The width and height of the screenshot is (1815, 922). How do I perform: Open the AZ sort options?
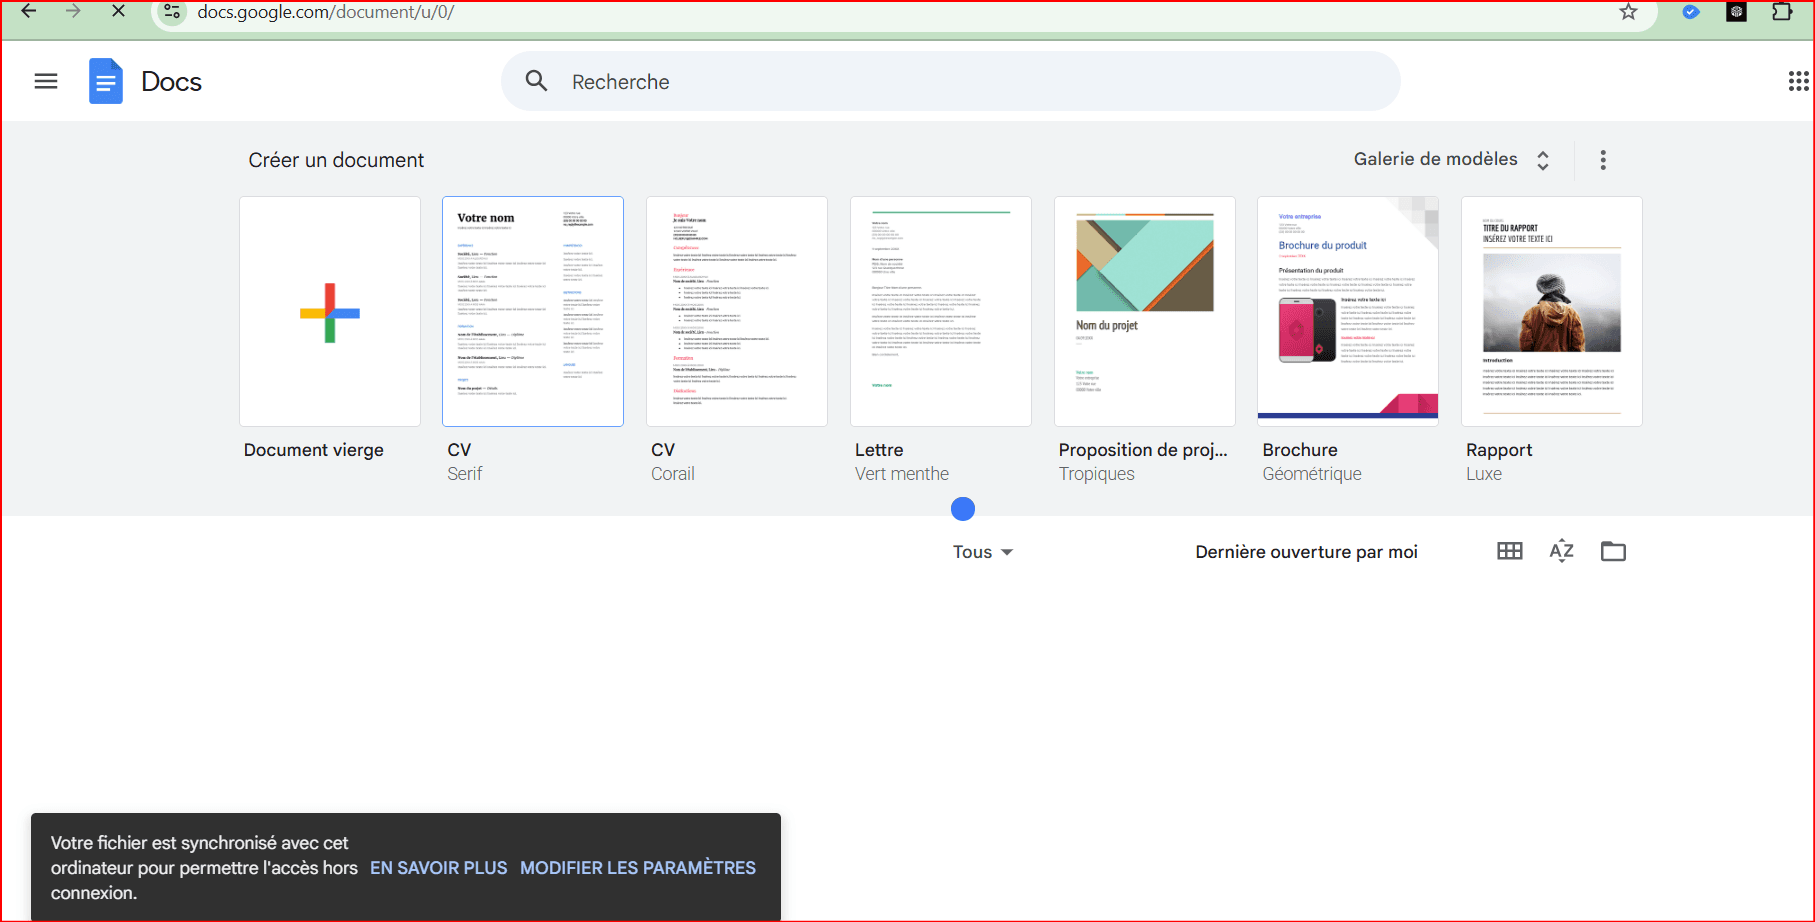pyautogui.click(x=1561, y=551)
